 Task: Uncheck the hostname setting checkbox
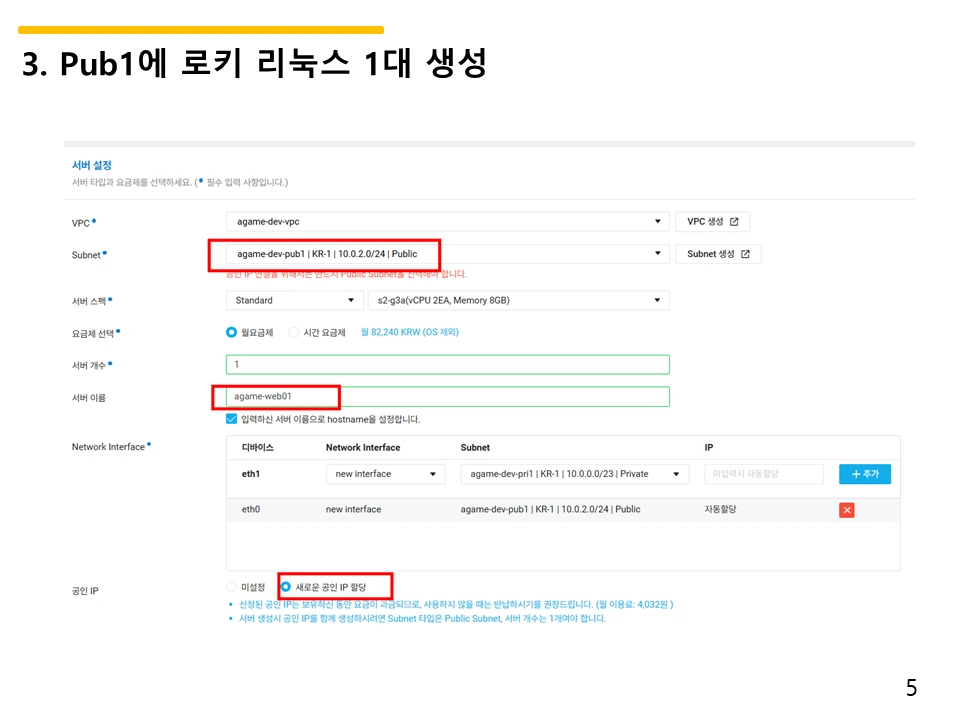233,418
